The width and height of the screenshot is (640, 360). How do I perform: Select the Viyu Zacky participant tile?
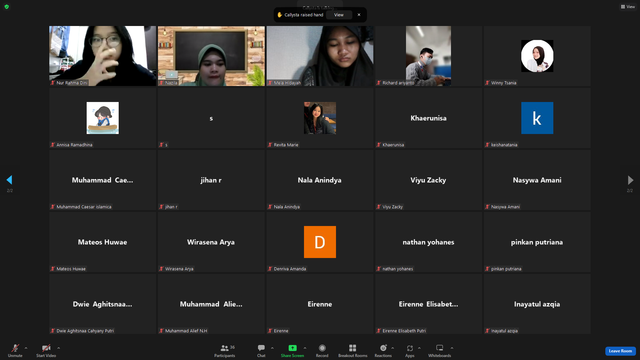428,180
